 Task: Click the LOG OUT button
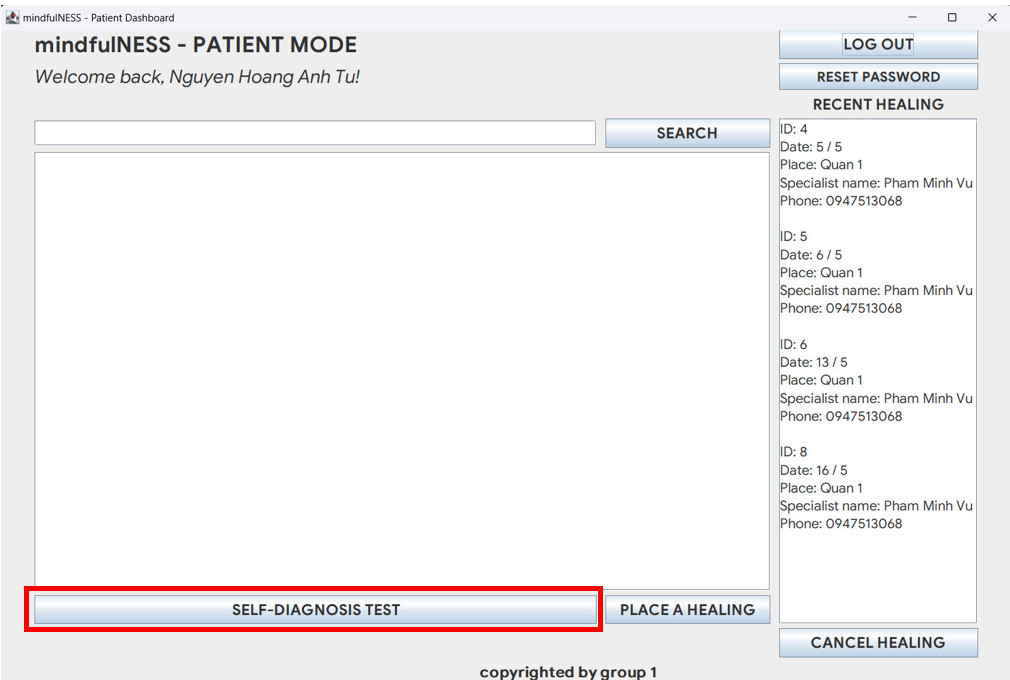click(x=878, y=44)
